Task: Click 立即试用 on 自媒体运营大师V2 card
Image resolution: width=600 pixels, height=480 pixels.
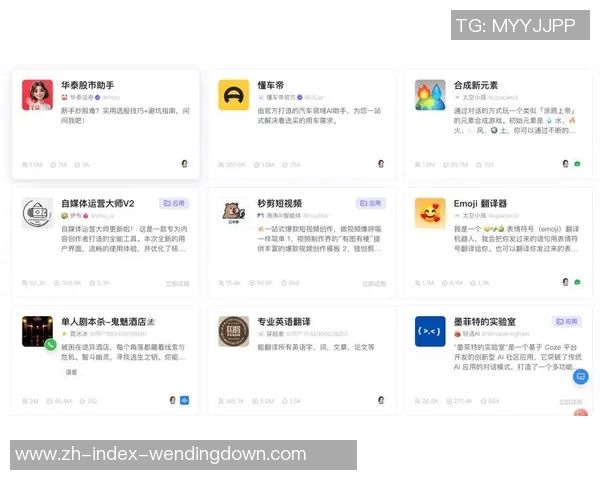Action: coord(178,284)
